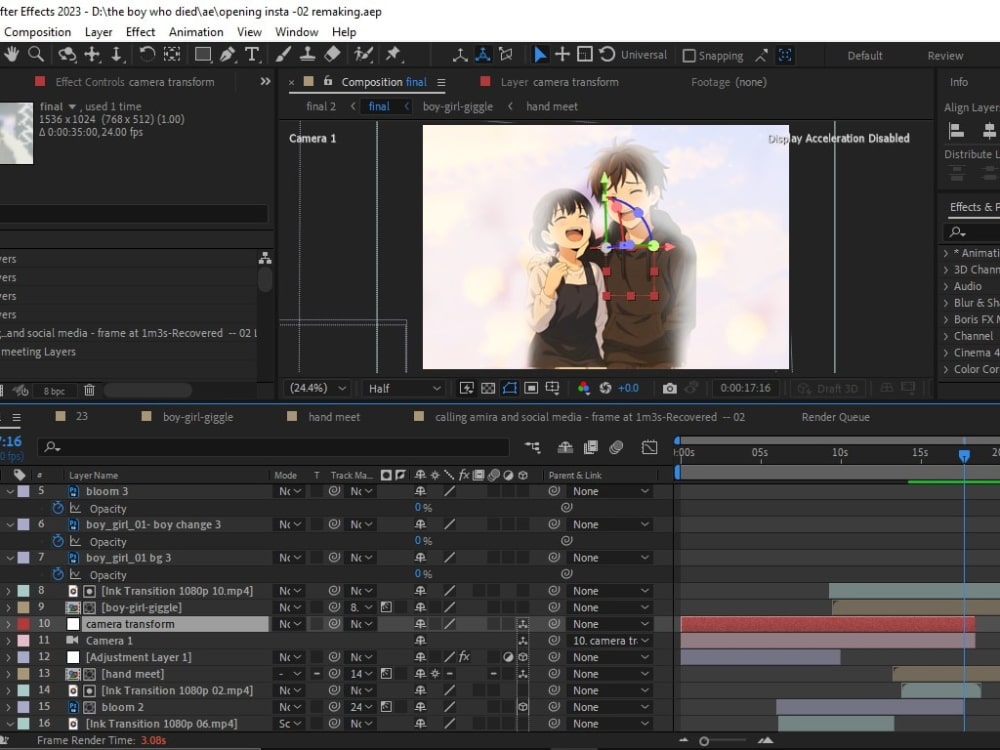Enable the Snapping checkbox
This screenshot has width=1000, height=750.
click(689, 55)
